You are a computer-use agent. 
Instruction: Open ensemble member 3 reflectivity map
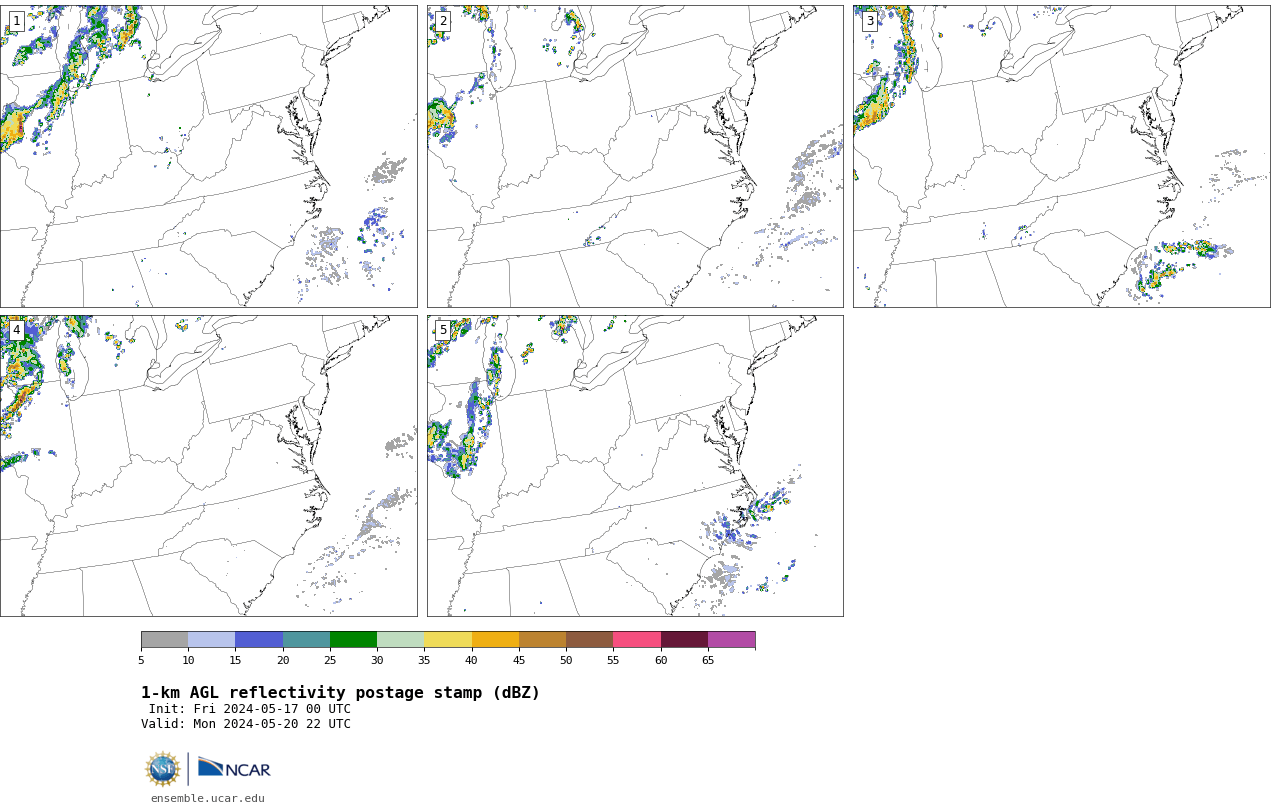pyautogui.click(x=1061, y=156)
